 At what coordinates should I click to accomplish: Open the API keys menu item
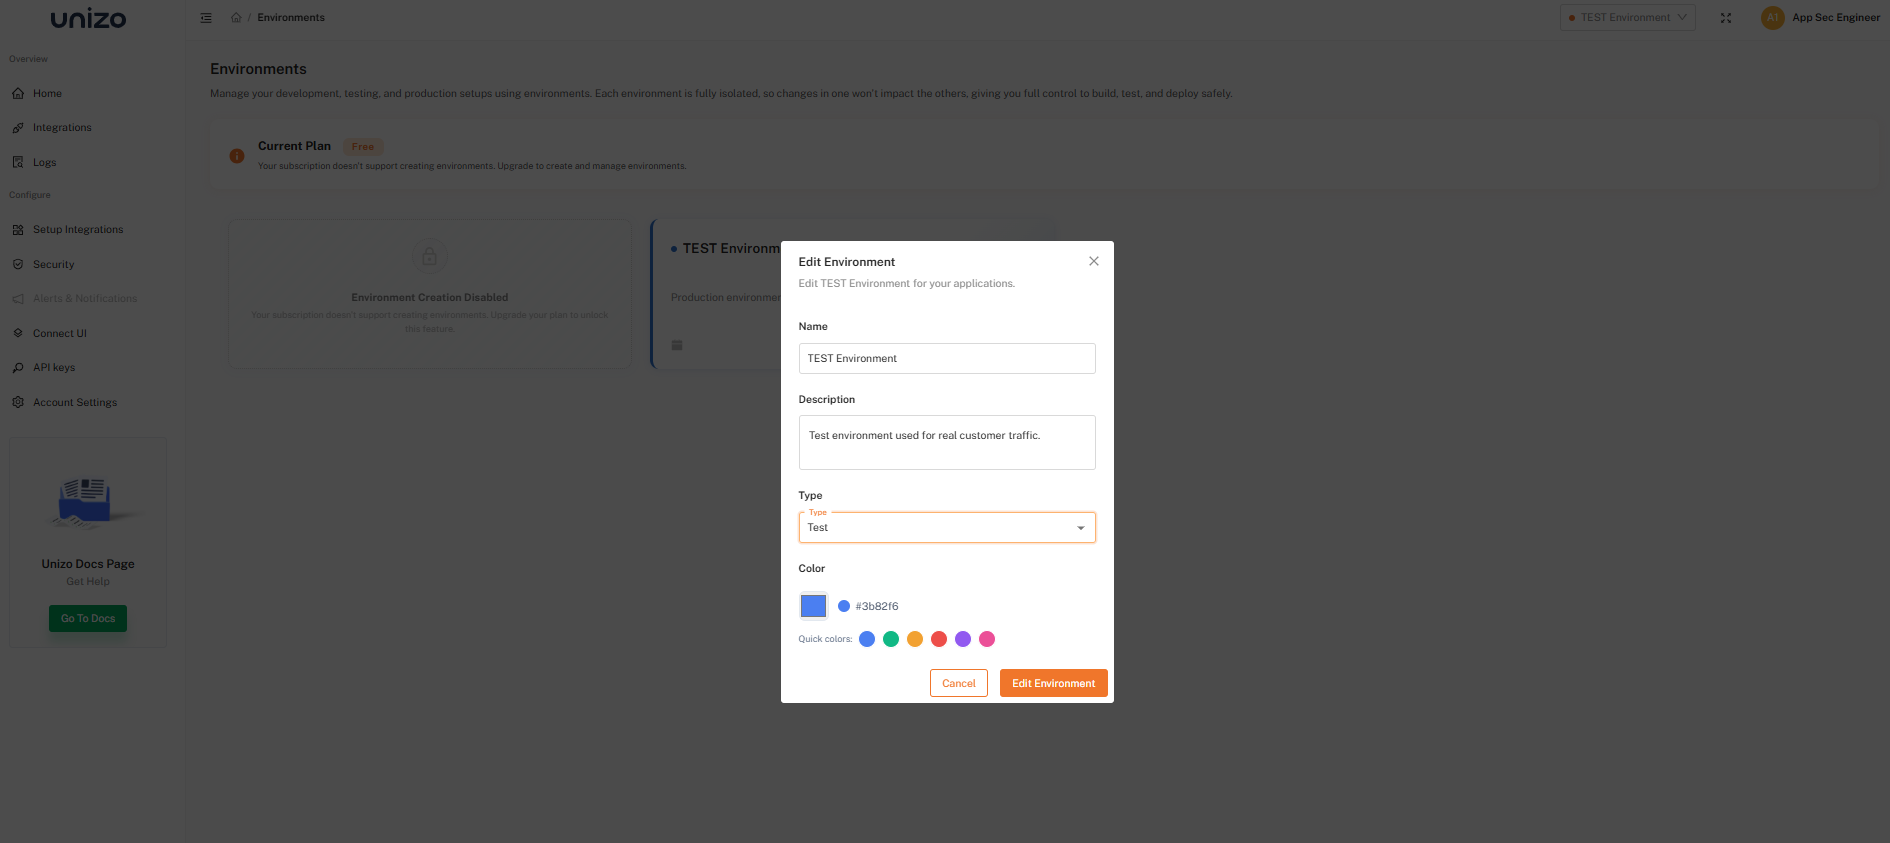(x=54, y=368)
